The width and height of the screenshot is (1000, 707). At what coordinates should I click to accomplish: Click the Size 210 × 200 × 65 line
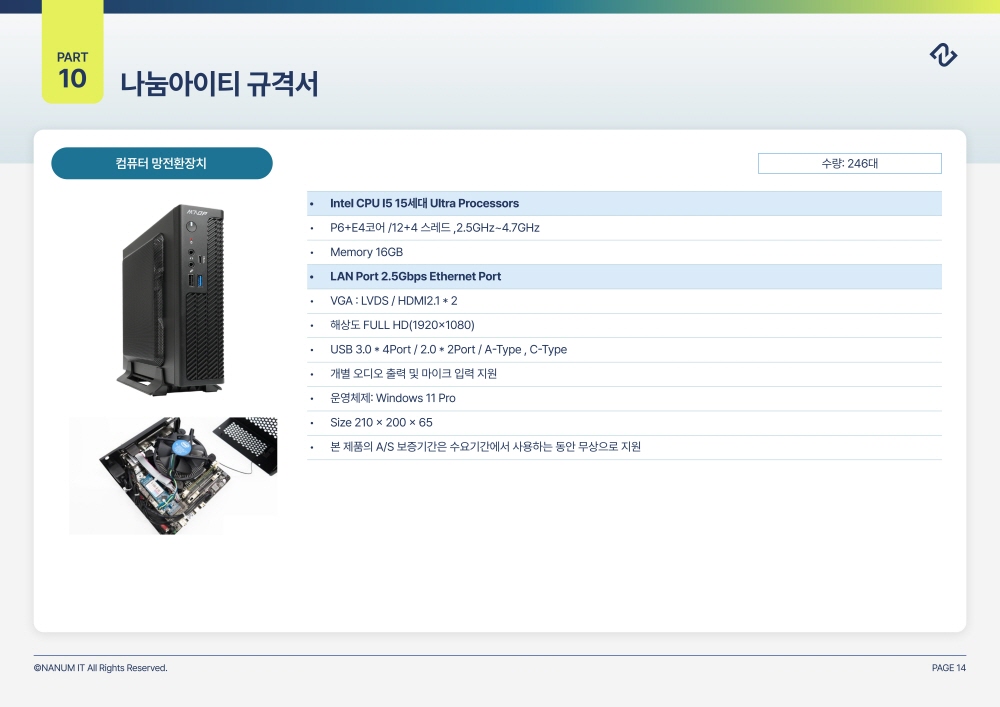coord(381,423)
